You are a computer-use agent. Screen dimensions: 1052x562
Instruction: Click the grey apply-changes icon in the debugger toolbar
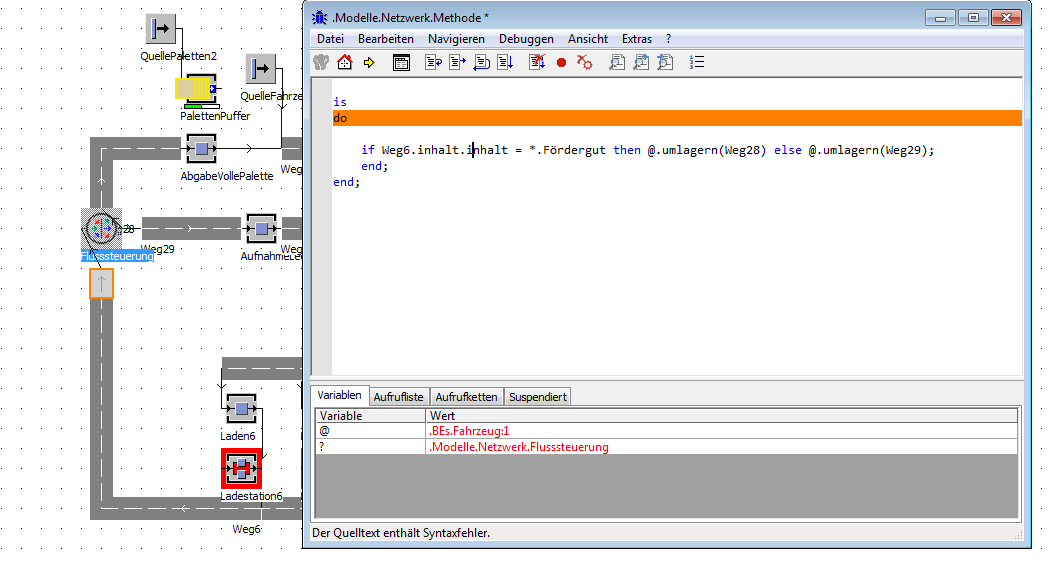(321, 62)
